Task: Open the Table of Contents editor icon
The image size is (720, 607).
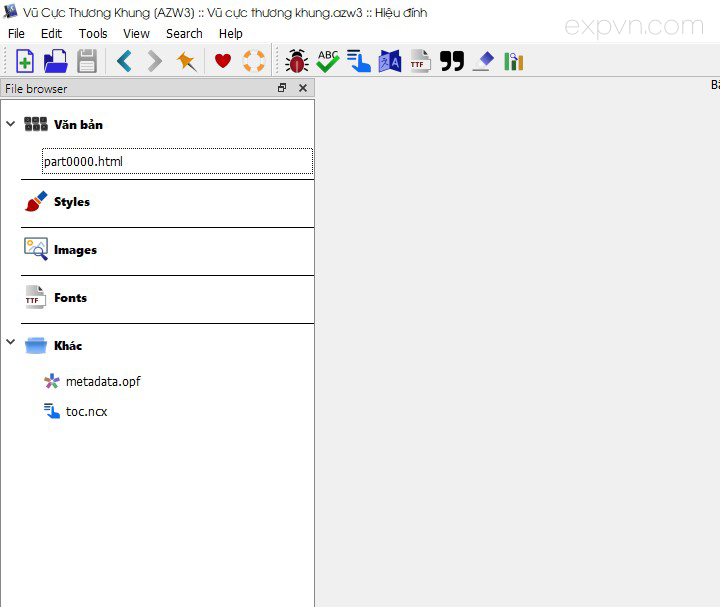Action: (359, 62)
